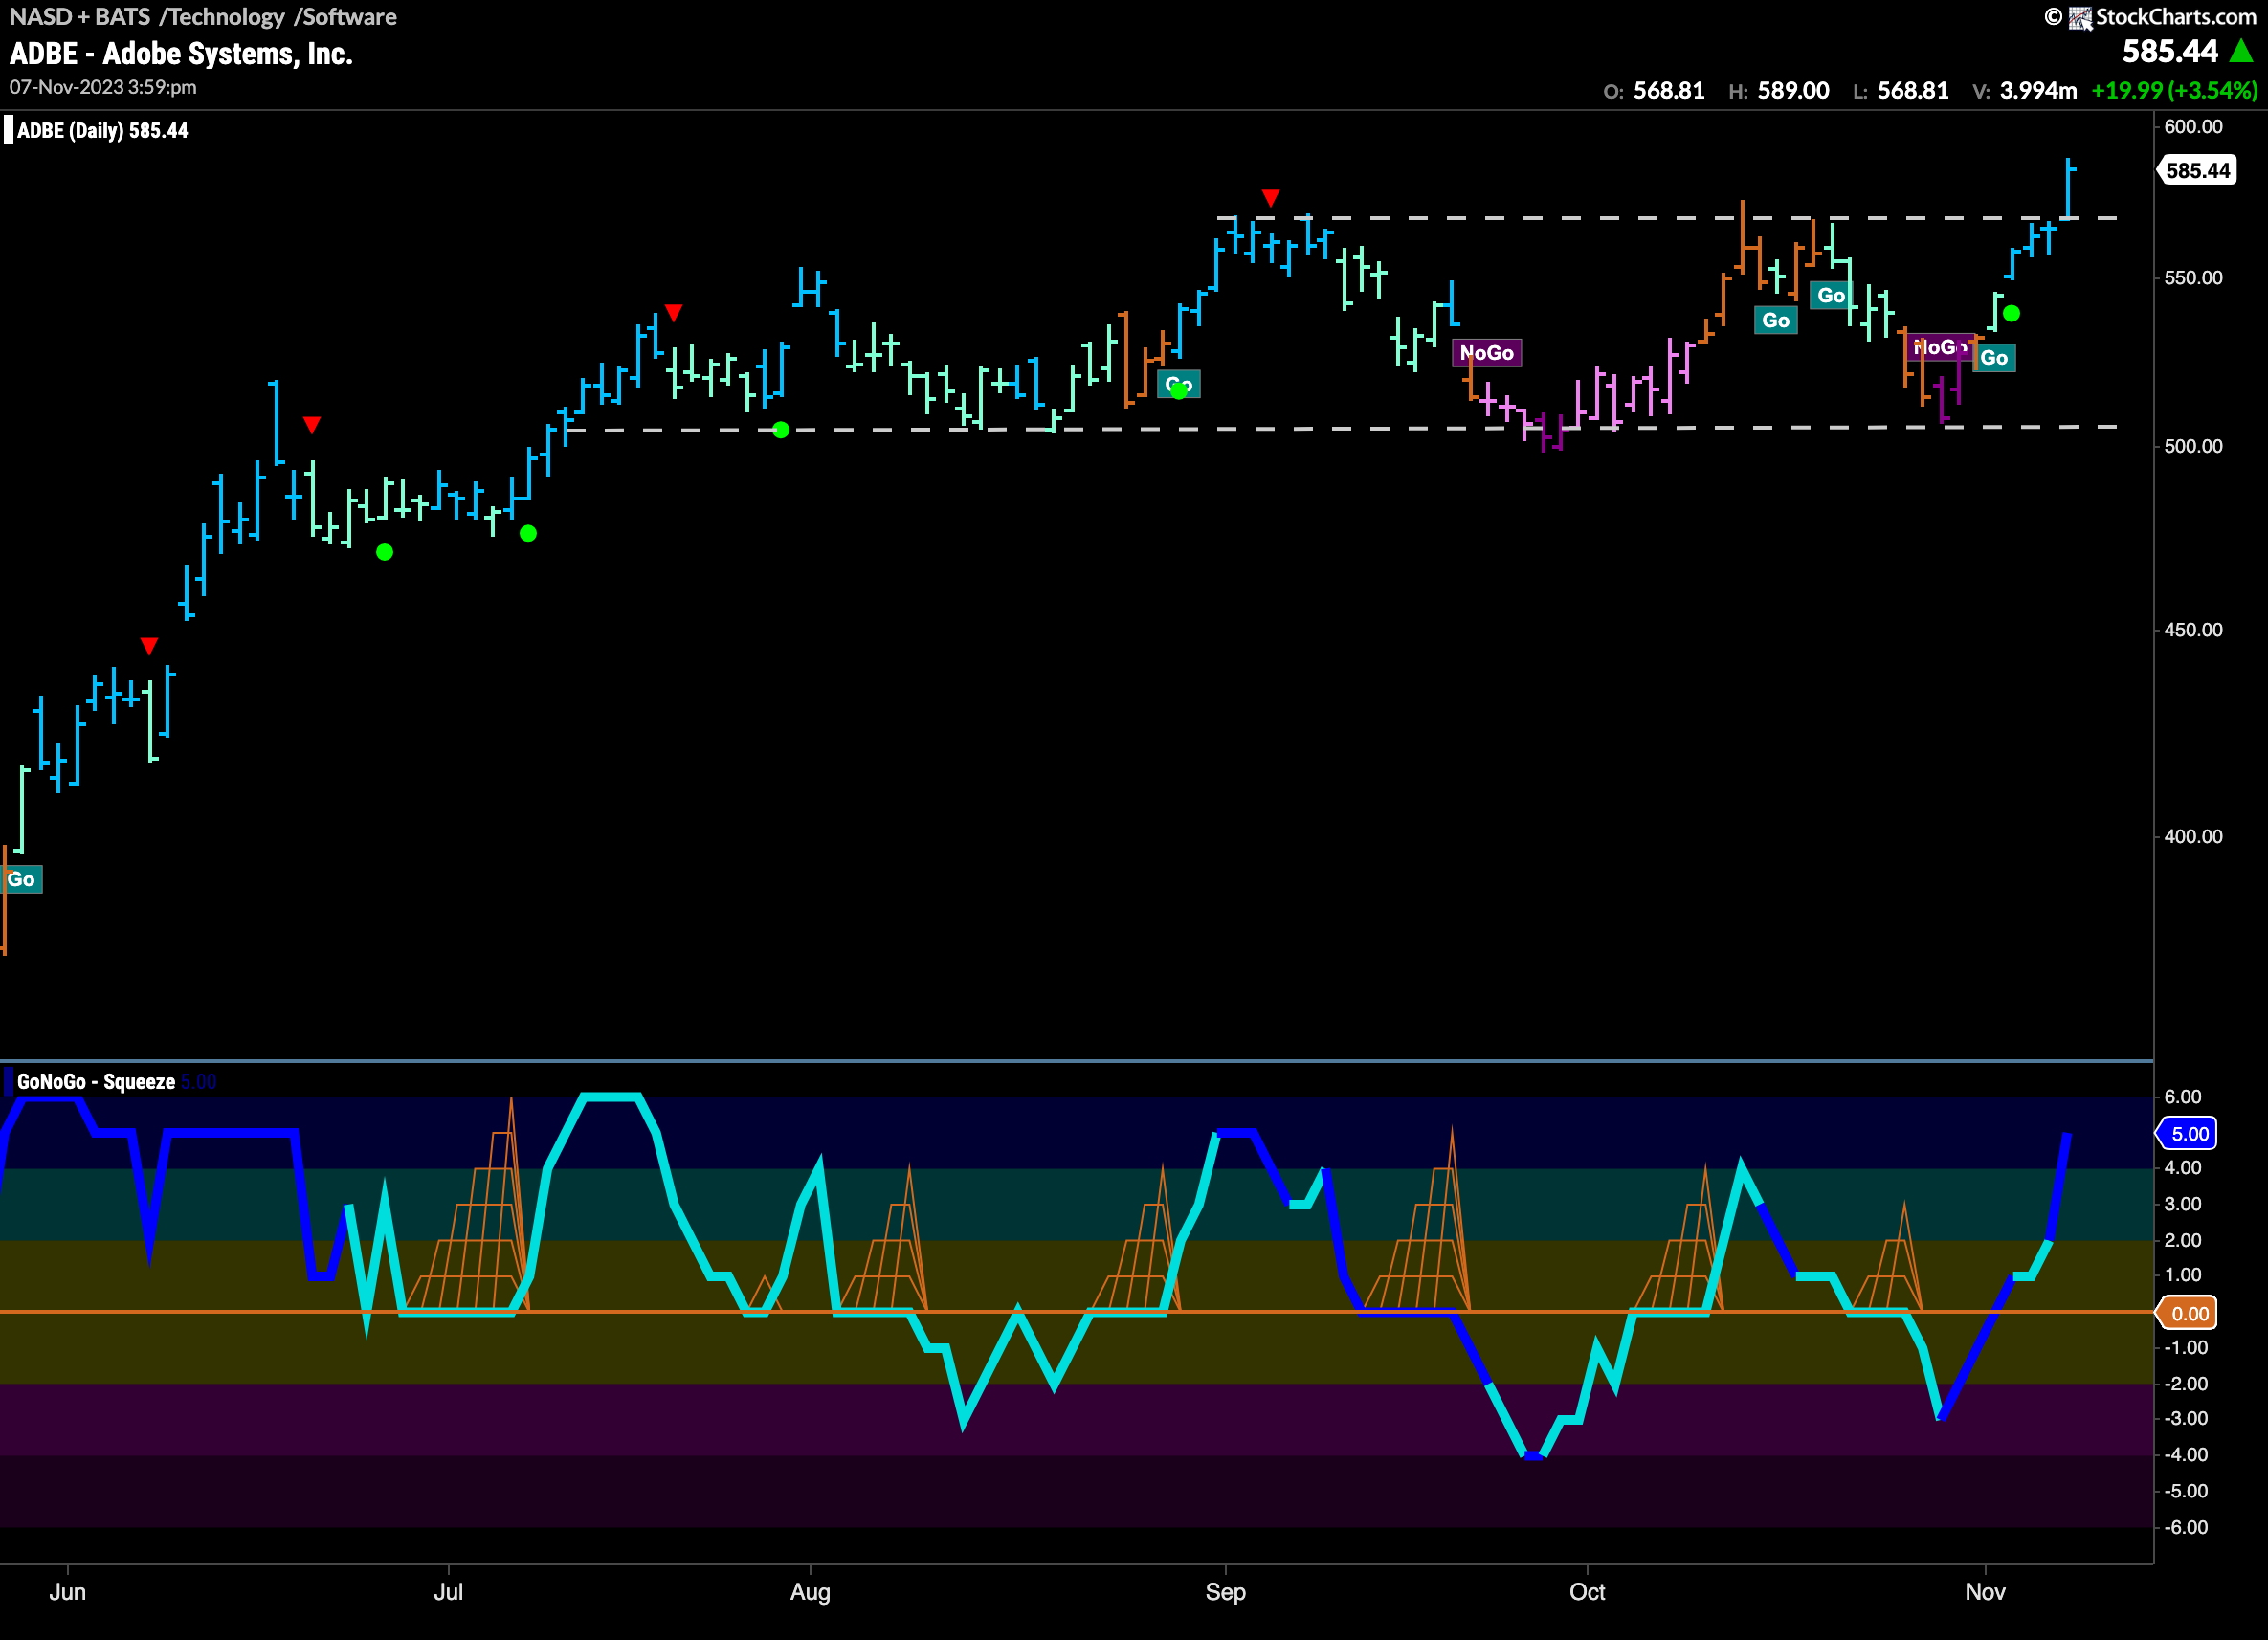
Task: Click the 550.00 price axis label
Action: coord(2193,278)
